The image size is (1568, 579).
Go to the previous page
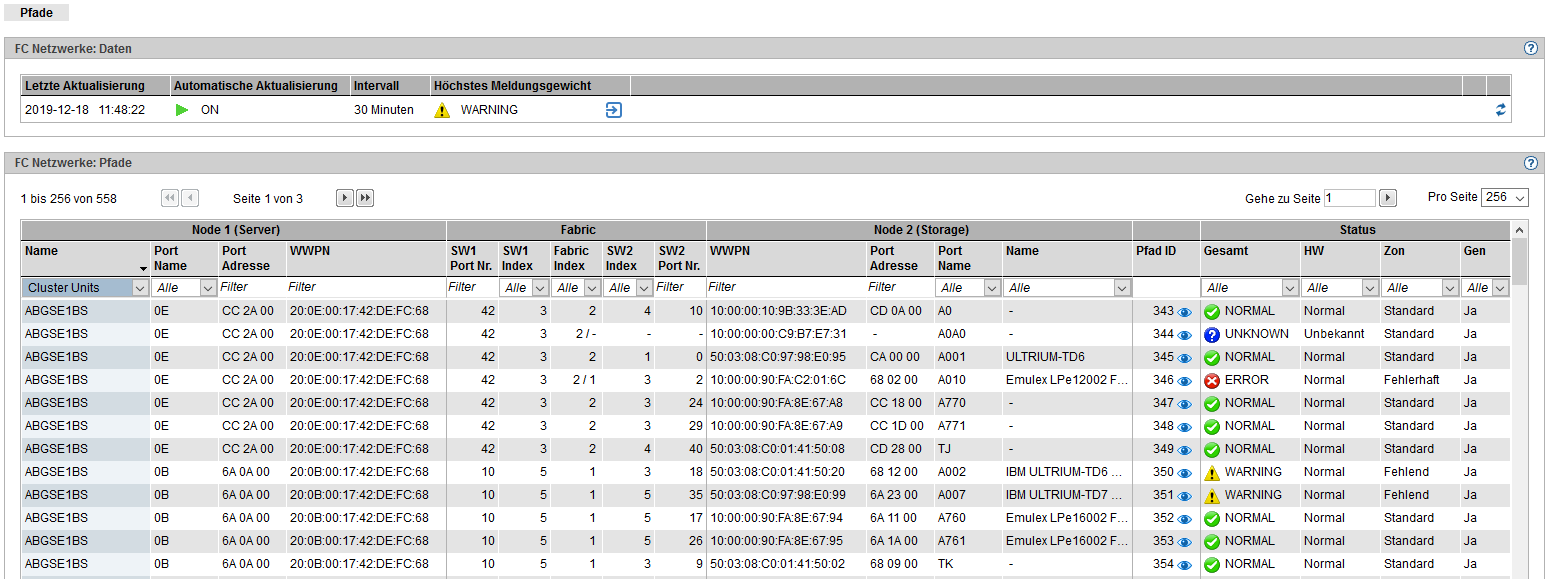190,198
